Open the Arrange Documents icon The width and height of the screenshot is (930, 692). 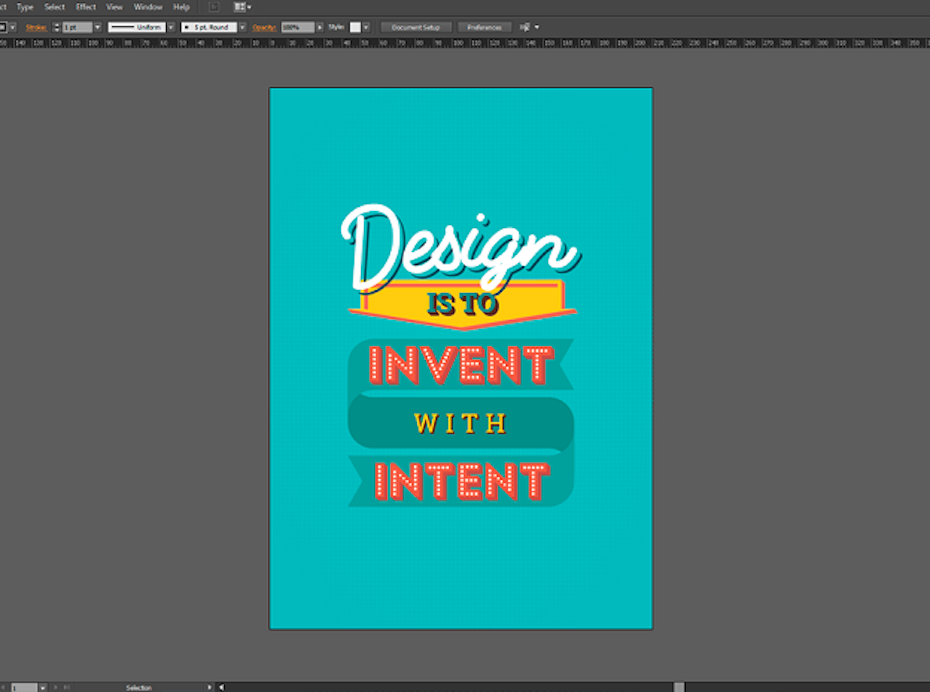[x=241, y=7]
